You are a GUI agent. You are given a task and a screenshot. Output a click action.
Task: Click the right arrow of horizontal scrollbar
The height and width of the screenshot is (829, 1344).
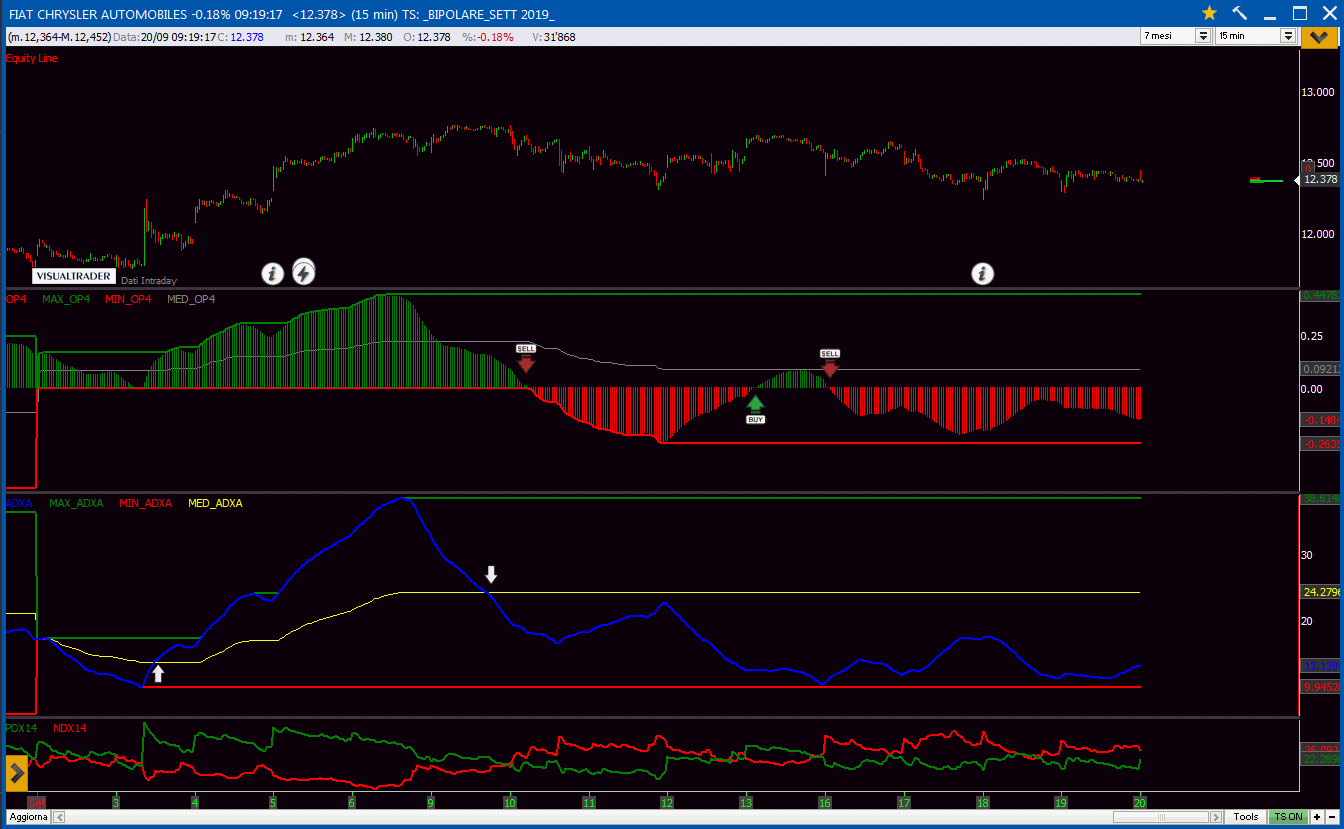pyautogui.click(x=1218, y=817)
